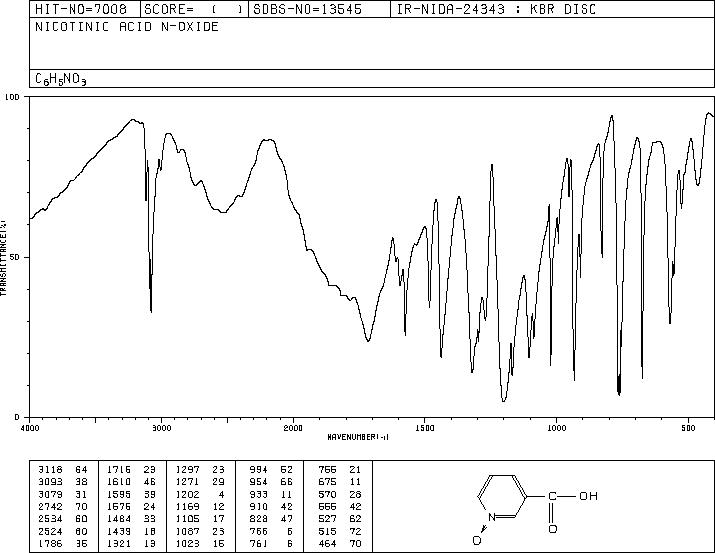This screenshot has height=553, width=715.
Task: Click the 4000 wavenumber axis label
Action: [x=30, y=428]
